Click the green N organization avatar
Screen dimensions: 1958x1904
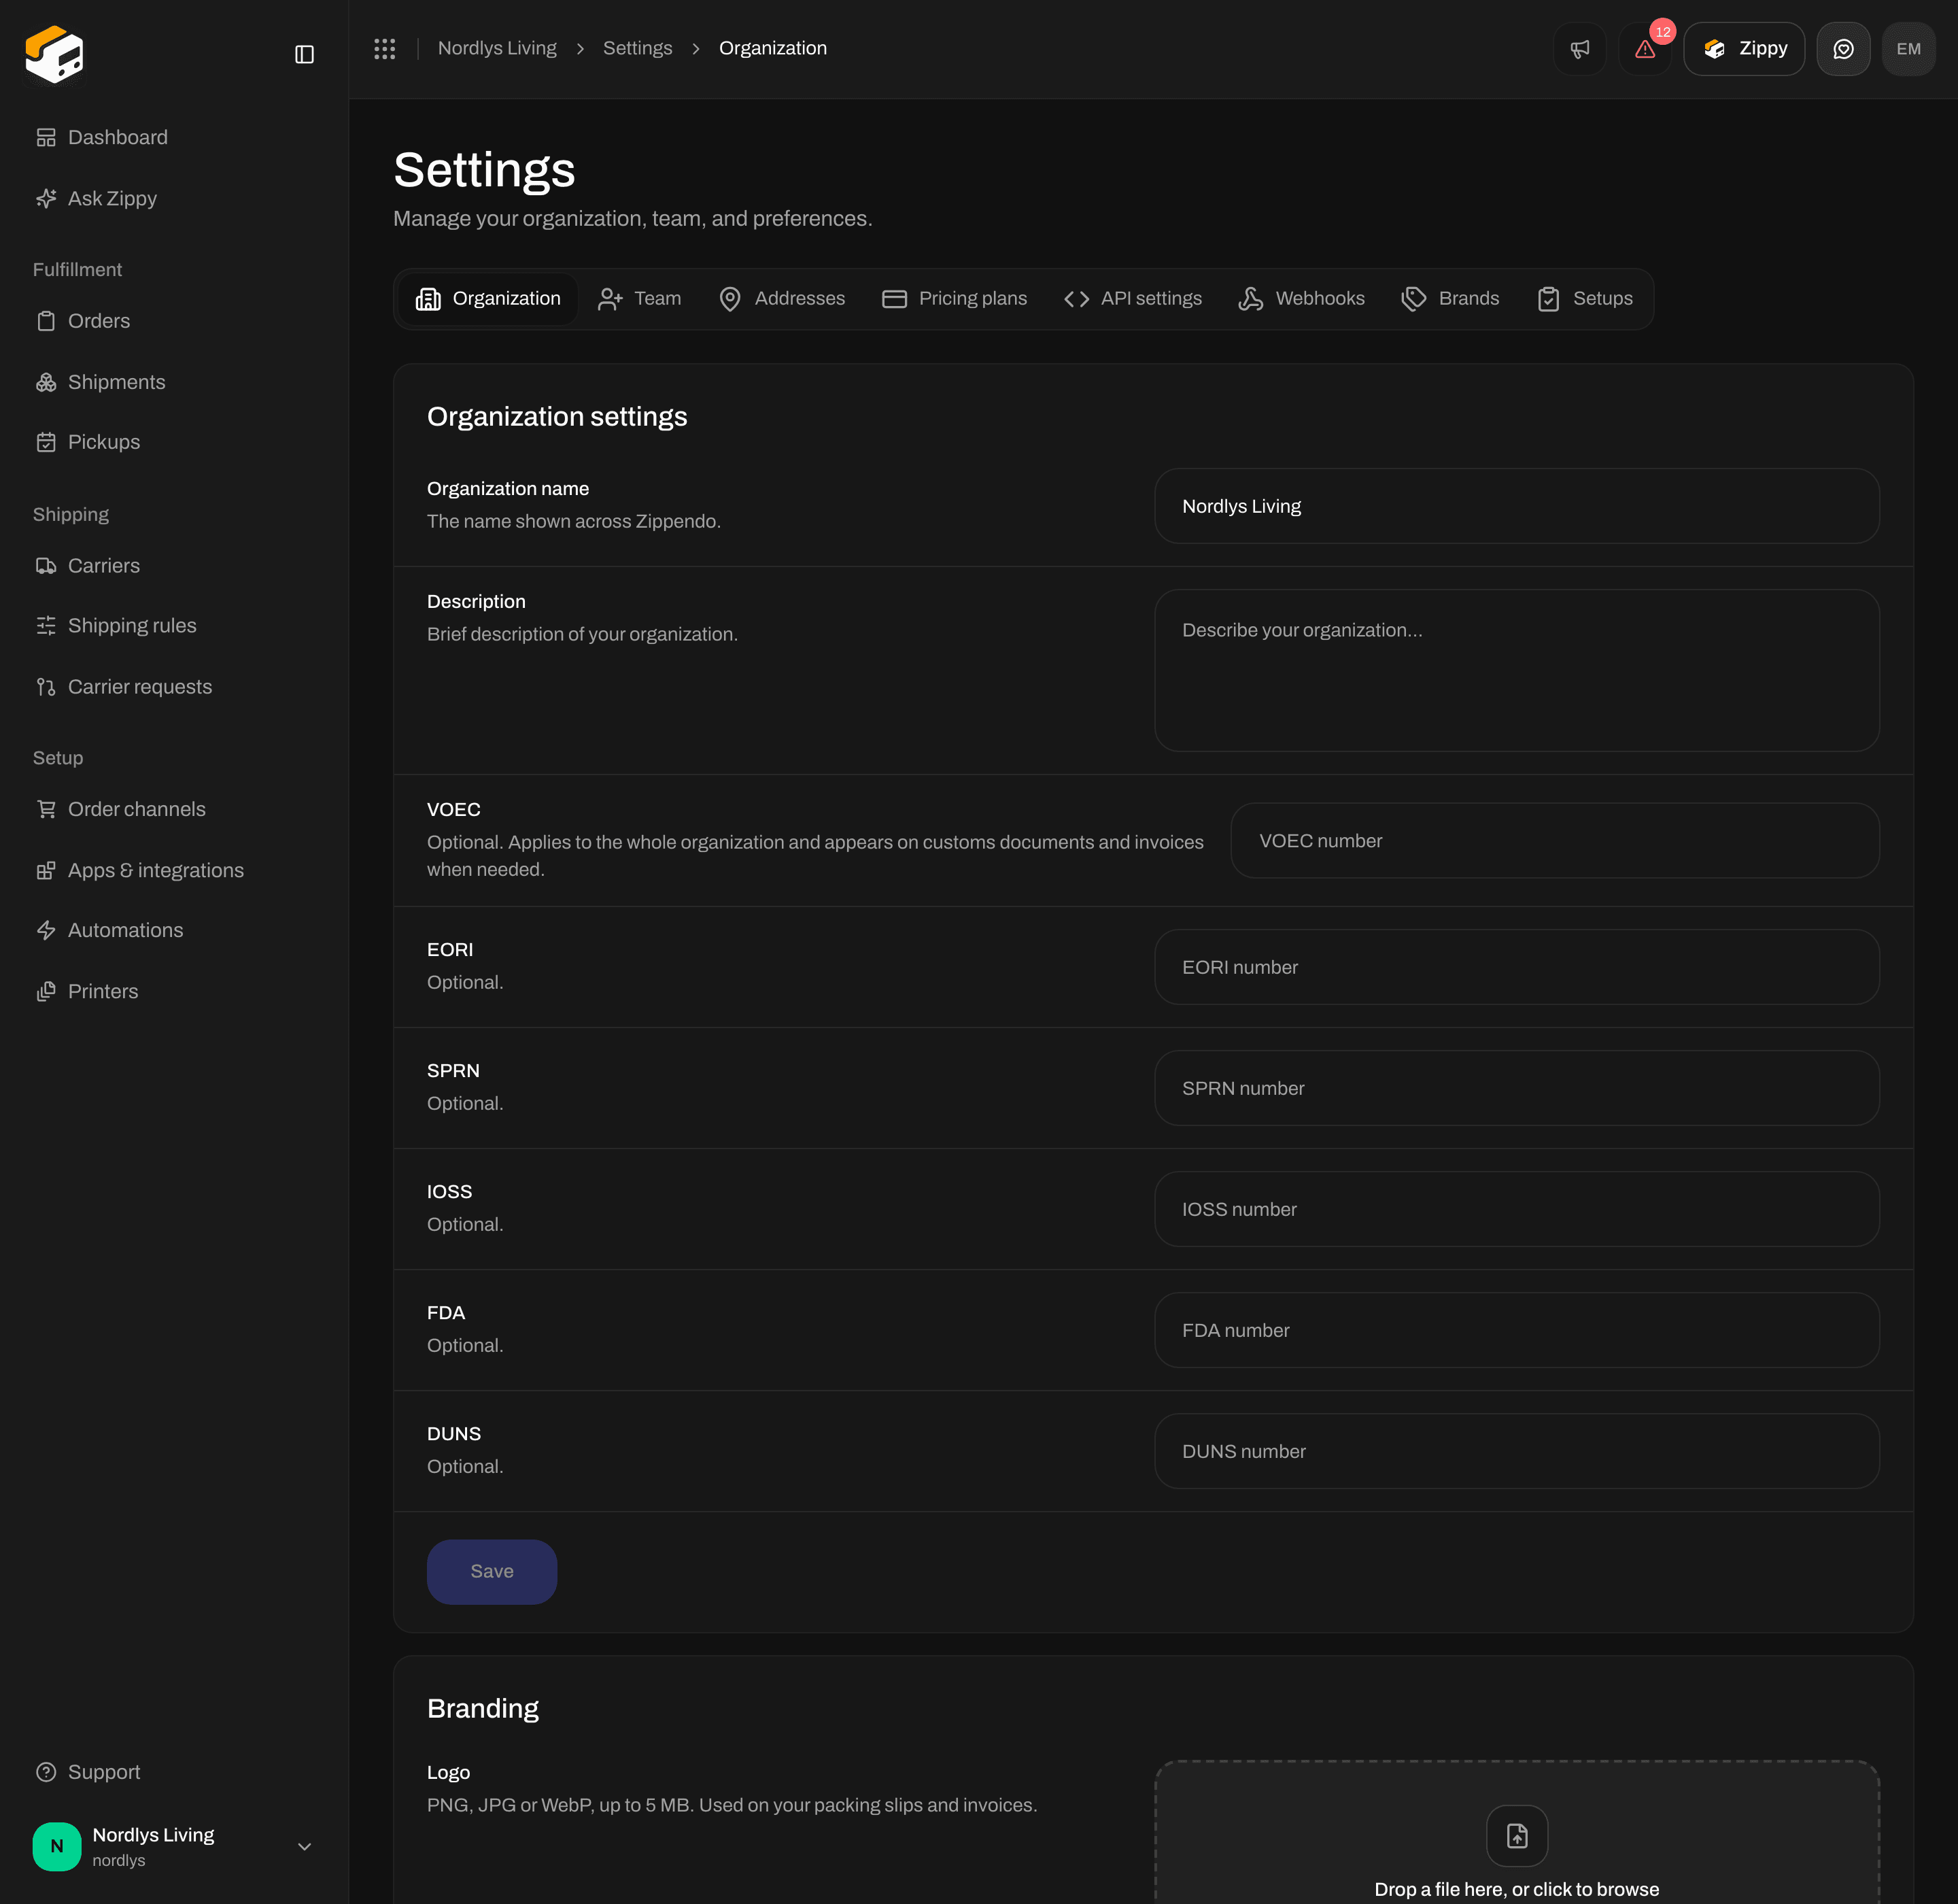57,1847
